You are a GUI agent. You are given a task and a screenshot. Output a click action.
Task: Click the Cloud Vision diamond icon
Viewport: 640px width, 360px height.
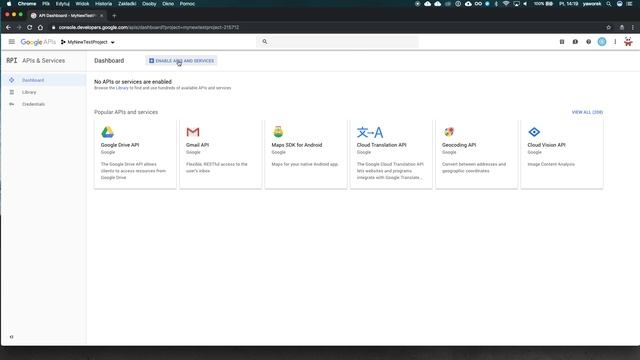tap(534, 132)
